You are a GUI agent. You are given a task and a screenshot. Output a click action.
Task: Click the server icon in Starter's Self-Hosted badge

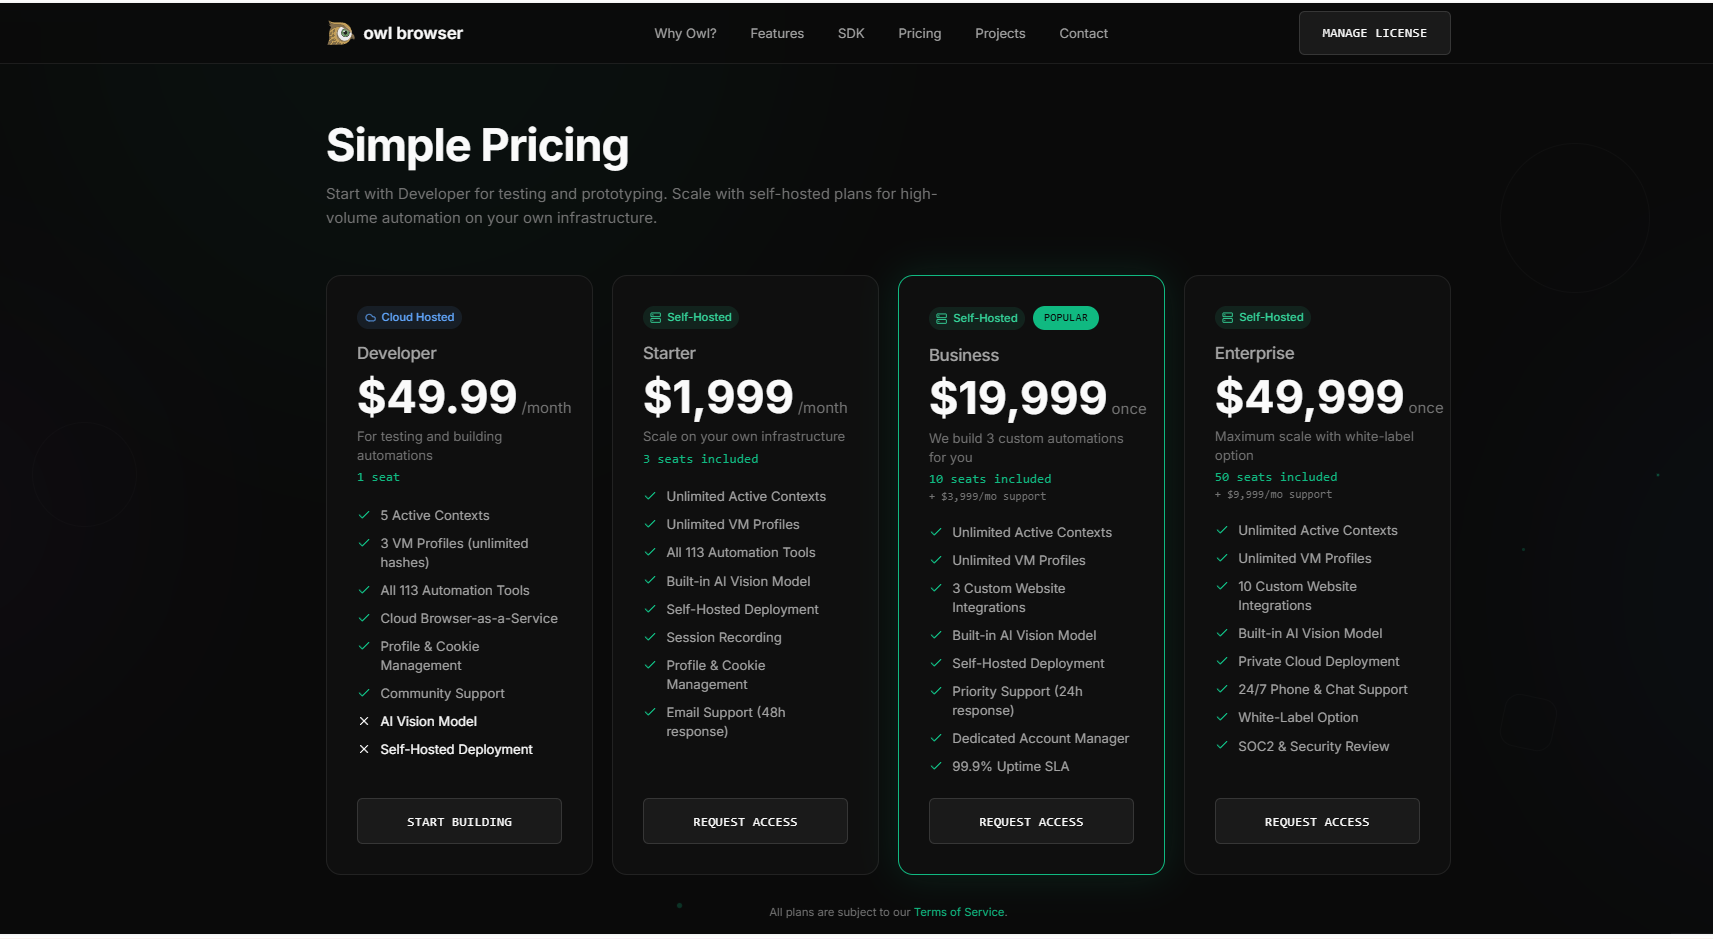click(656, 318)
